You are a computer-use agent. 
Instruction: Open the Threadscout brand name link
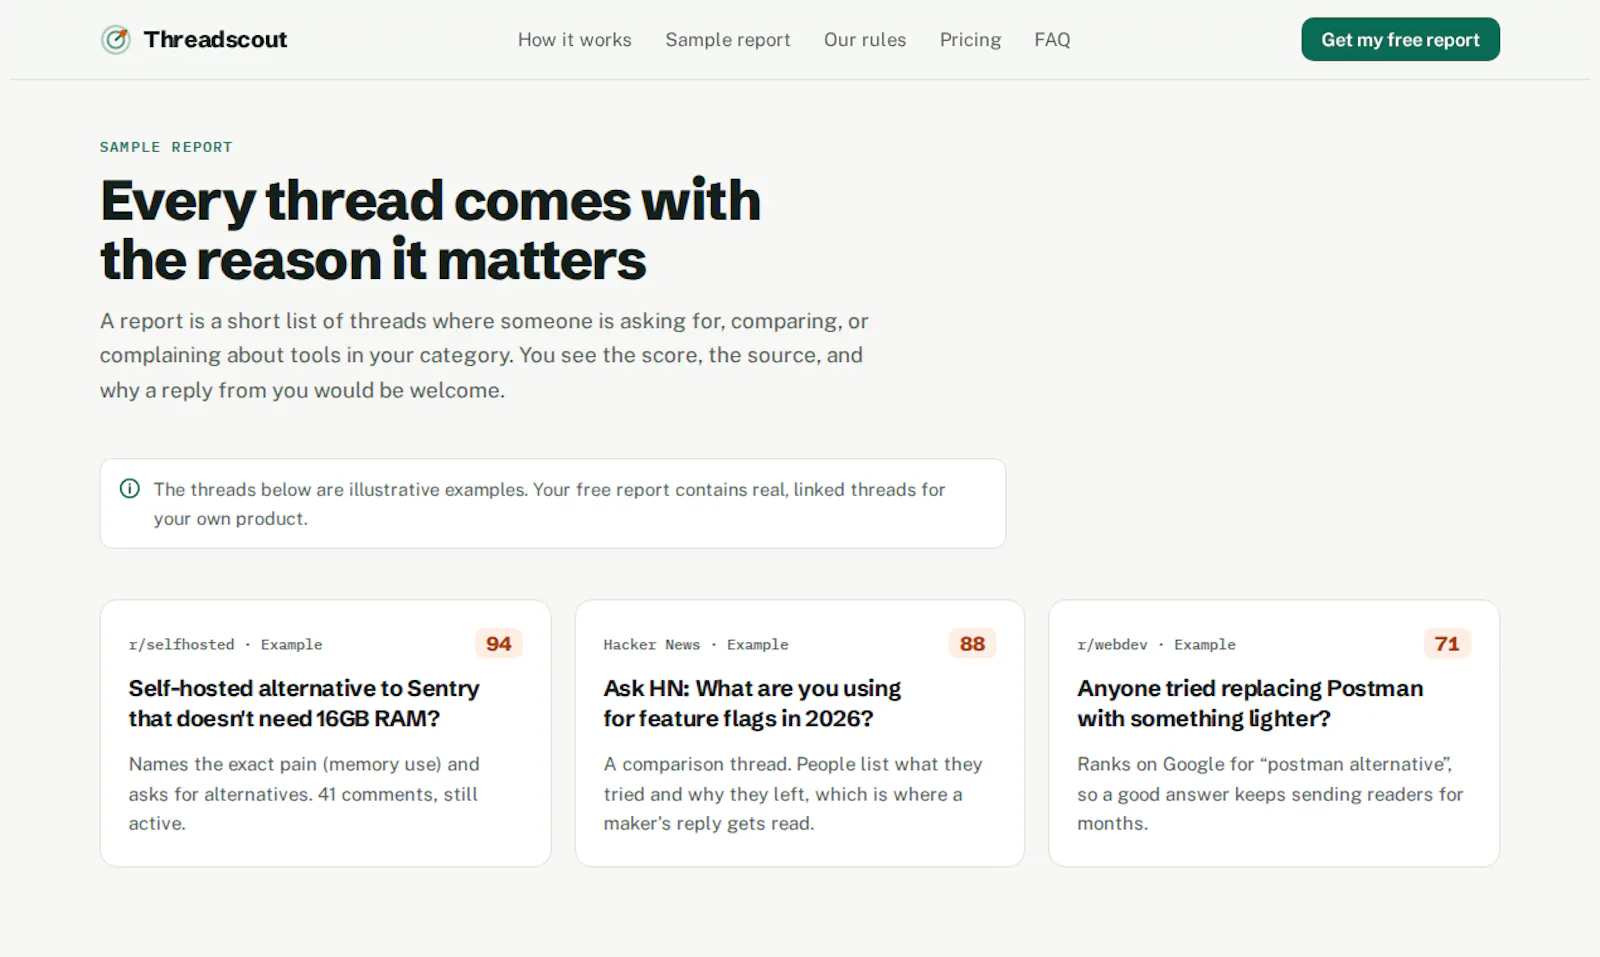215,40
